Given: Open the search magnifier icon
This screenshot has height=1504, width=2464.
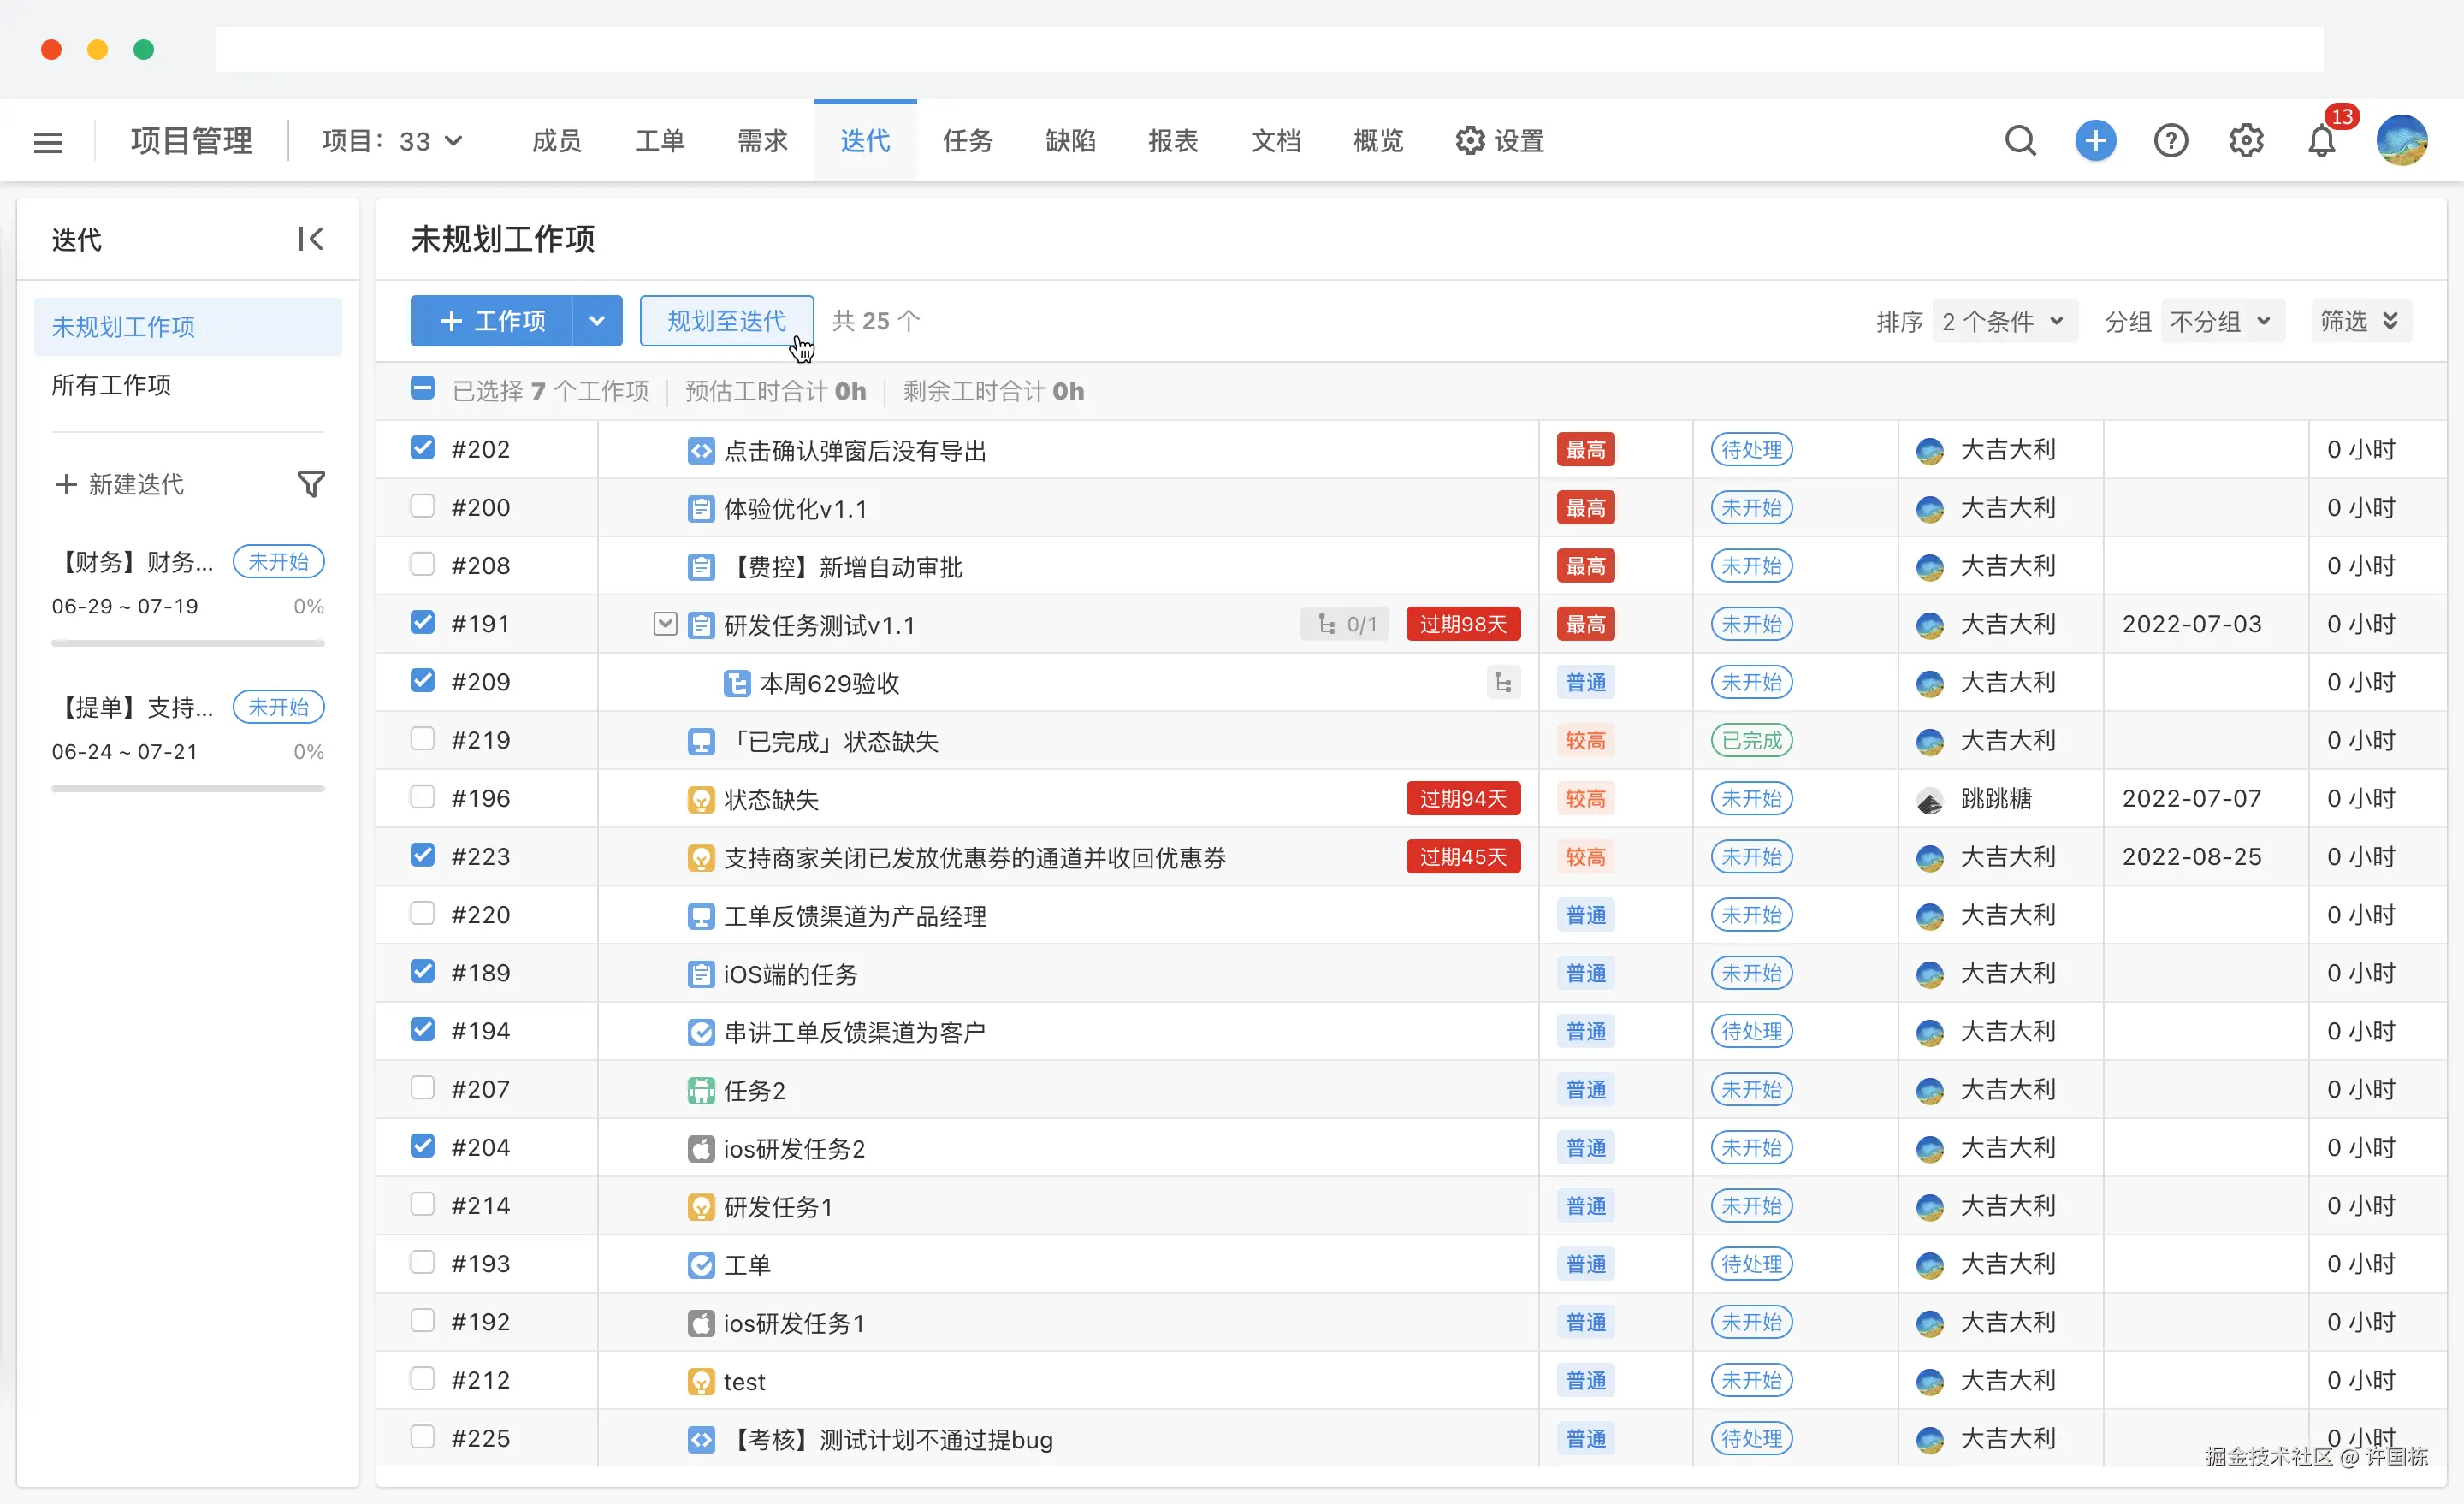Looking at the screenshot, I should pos(2020,140).
